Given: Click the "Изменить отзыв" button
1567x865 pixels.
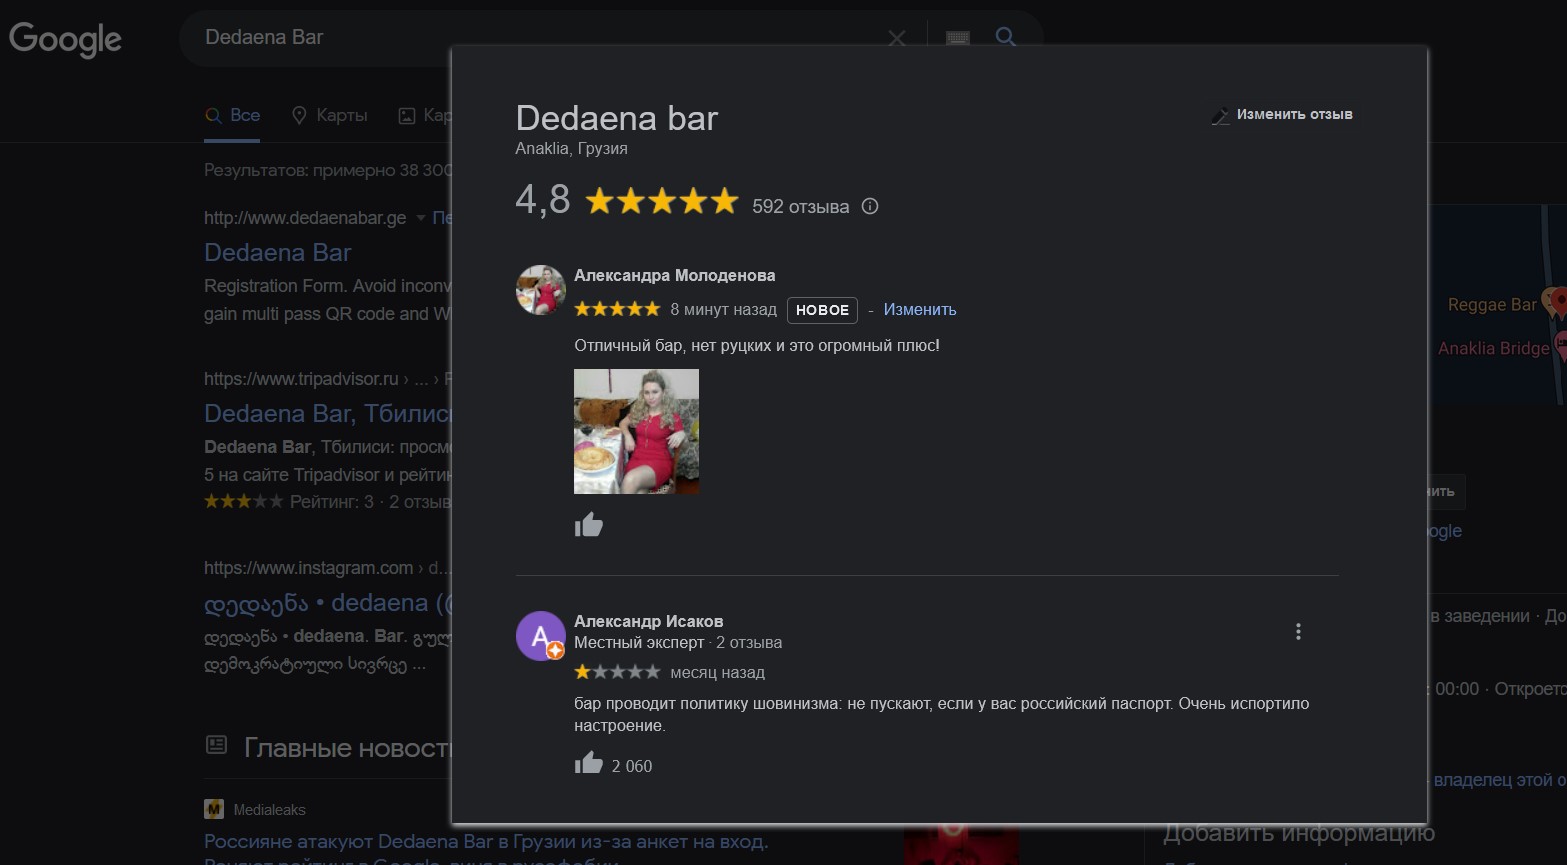Looking at the screenshot, I should point(1282,115).
